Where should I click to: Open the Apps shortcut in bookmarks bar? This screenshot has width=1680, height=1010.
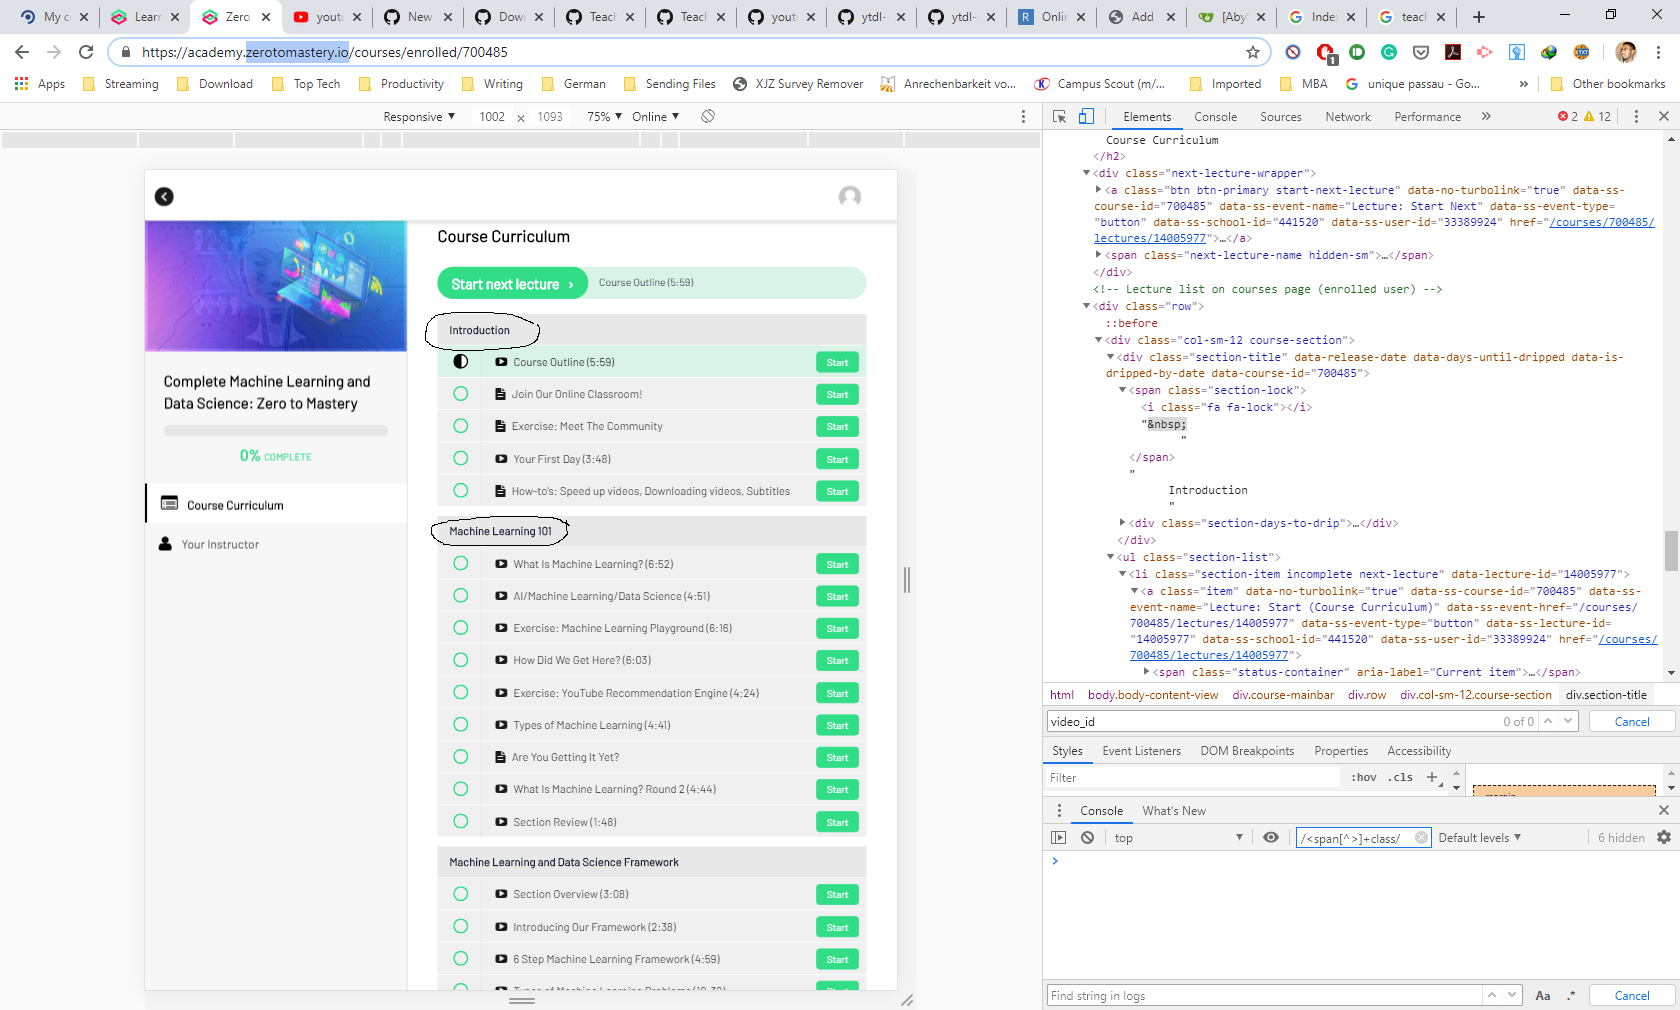tap(40, 84)
